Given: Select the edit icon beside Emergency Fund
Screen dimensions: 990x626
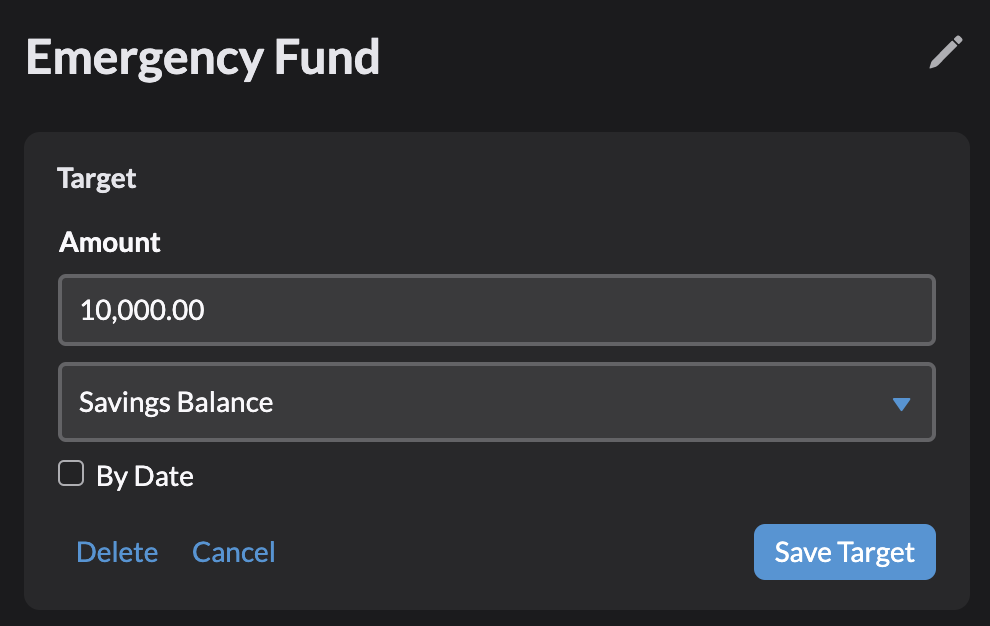Looking at the screenshot, I should coord(944,53).
